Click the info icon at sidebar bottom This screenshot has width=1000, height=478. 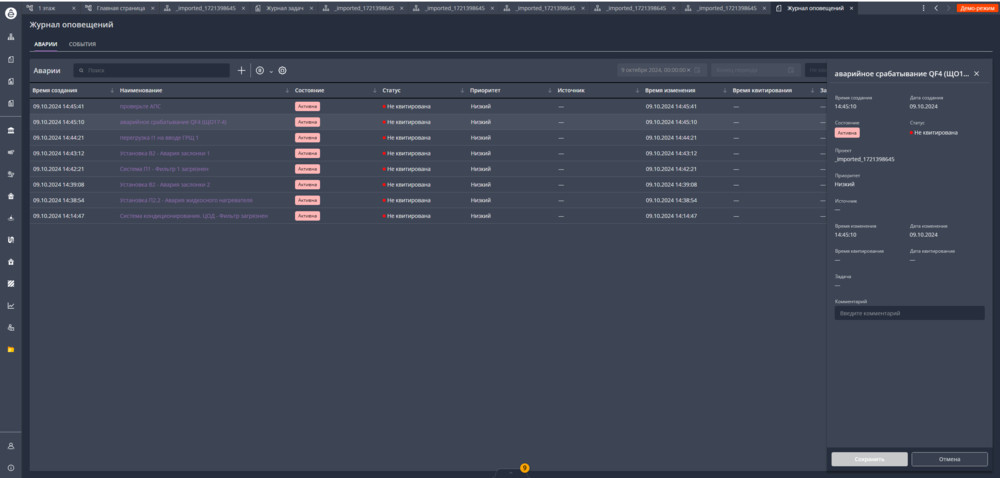click(10, 468)
